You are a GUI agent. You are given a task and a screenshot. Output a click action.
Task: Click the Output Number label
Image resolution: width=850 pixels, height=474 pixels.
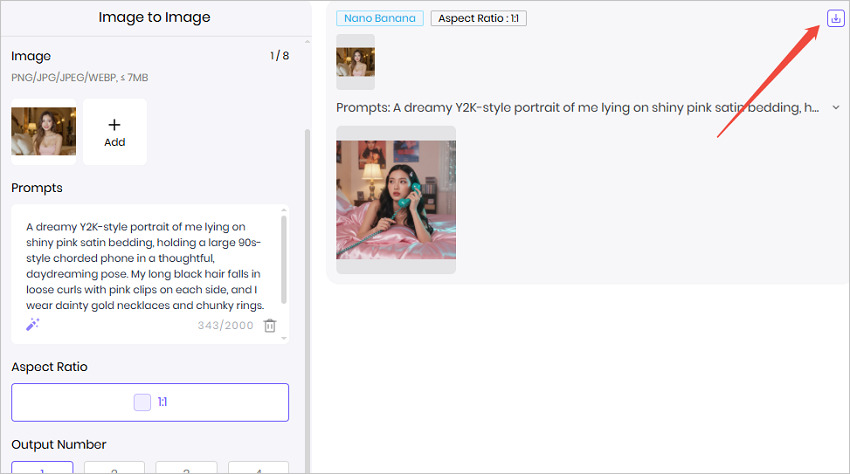click(59, 445)
